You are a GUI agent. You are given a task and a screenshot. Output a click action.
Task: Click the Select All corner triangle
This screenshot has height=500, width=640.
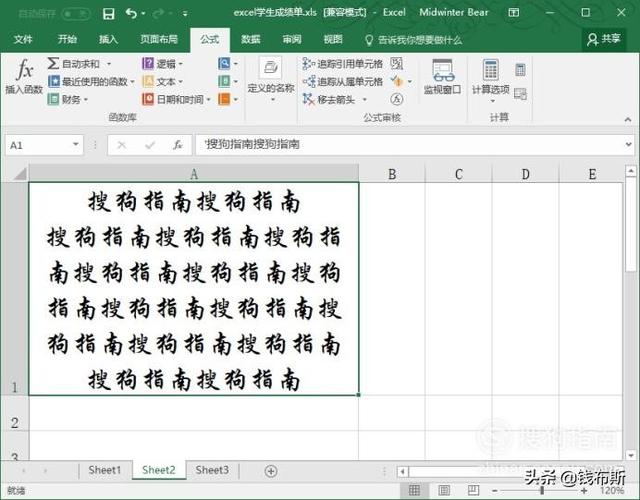pos(20,174)
